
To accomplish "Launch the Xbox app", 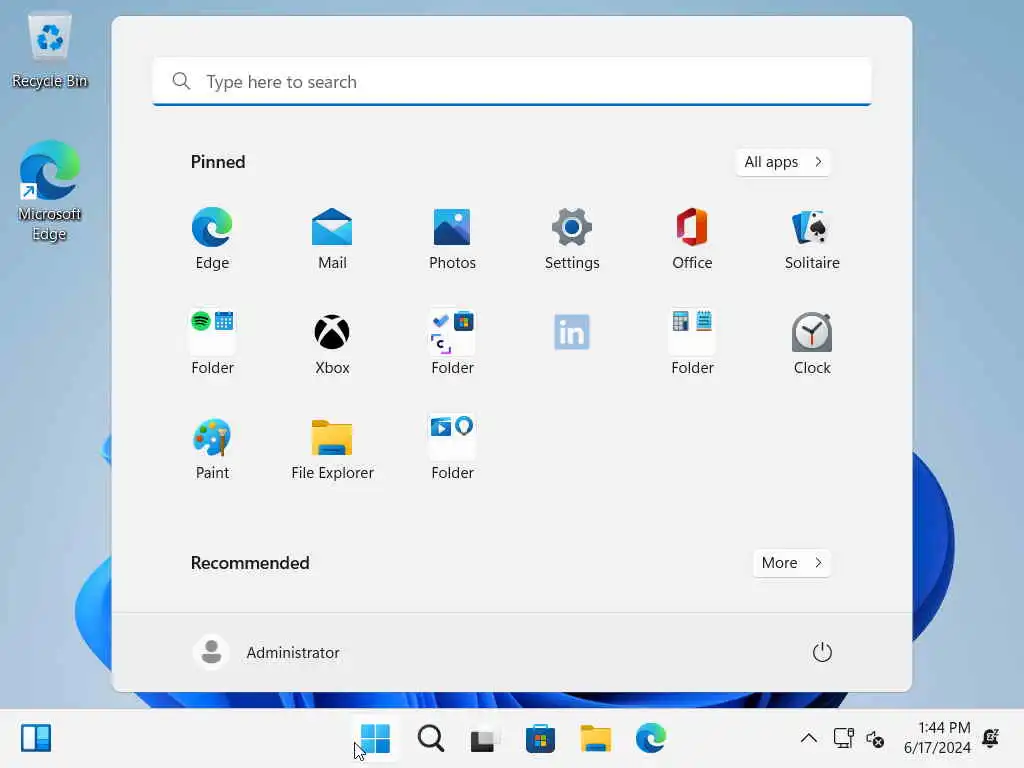I will click(332, 344).
